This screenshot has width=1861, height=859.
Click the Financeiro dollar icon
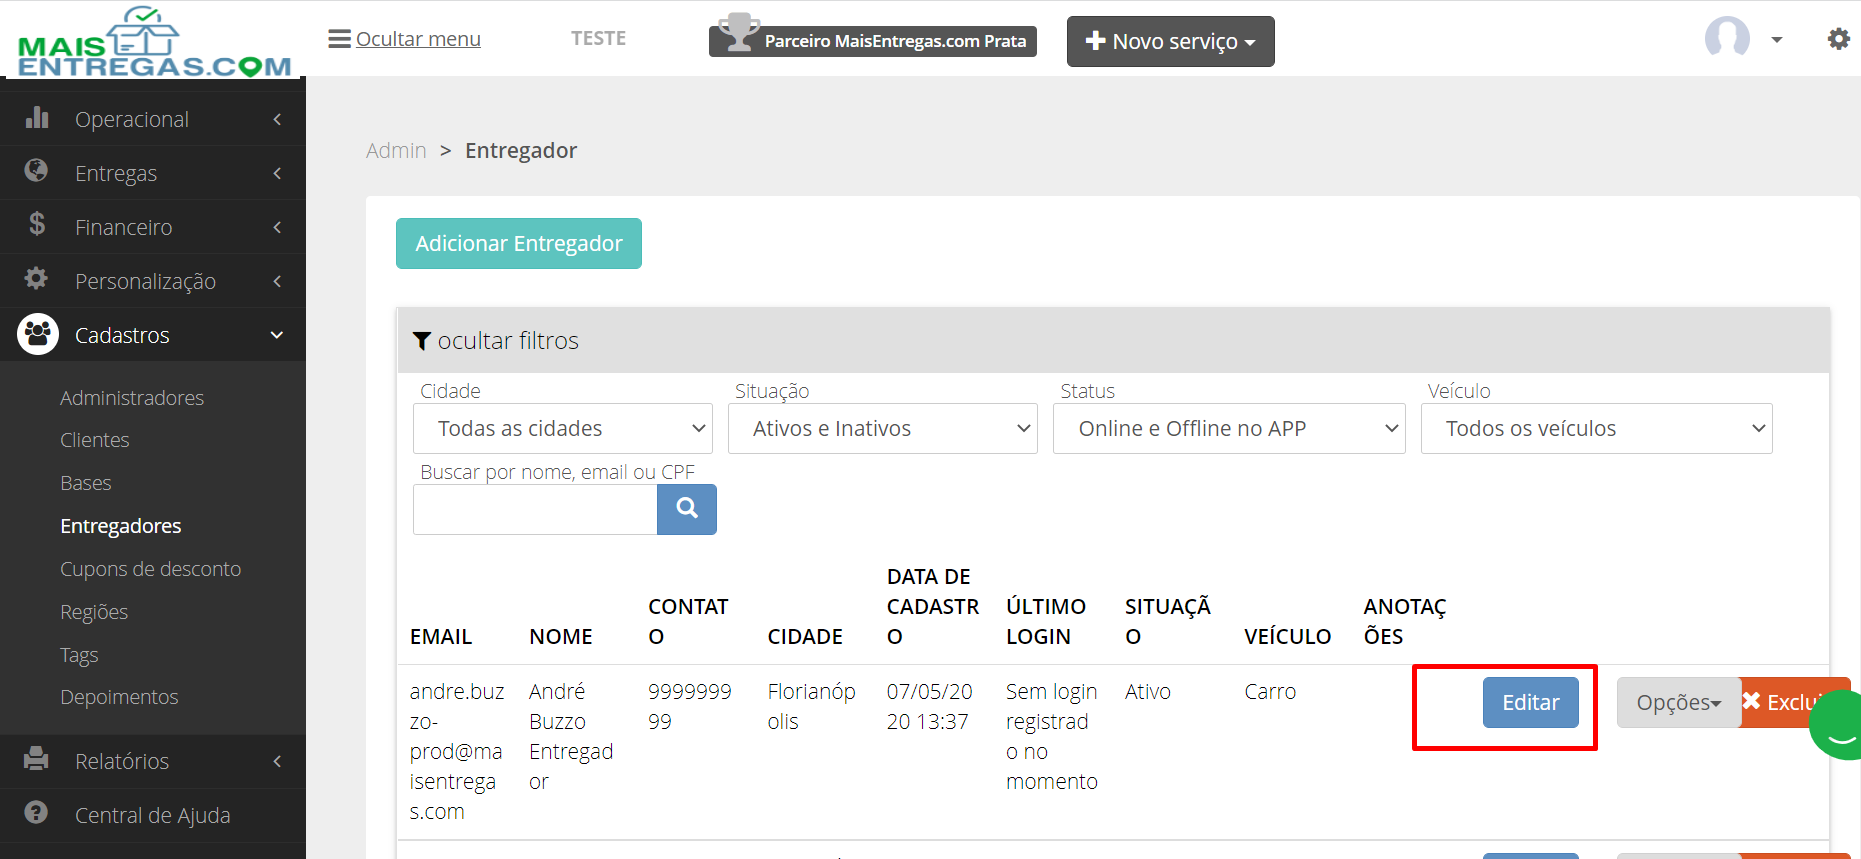coord(37,224)
